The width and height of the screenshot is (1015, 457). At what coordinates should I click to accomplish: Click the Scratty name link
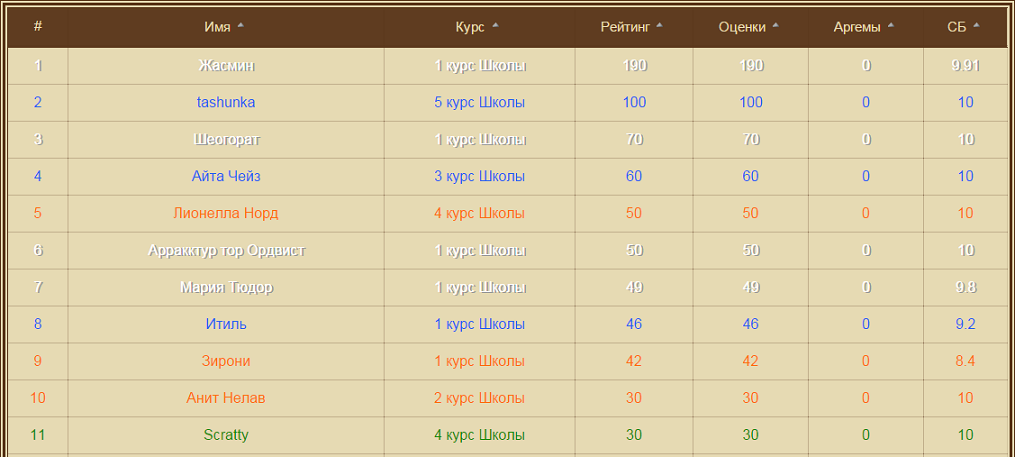click(226, 435)
